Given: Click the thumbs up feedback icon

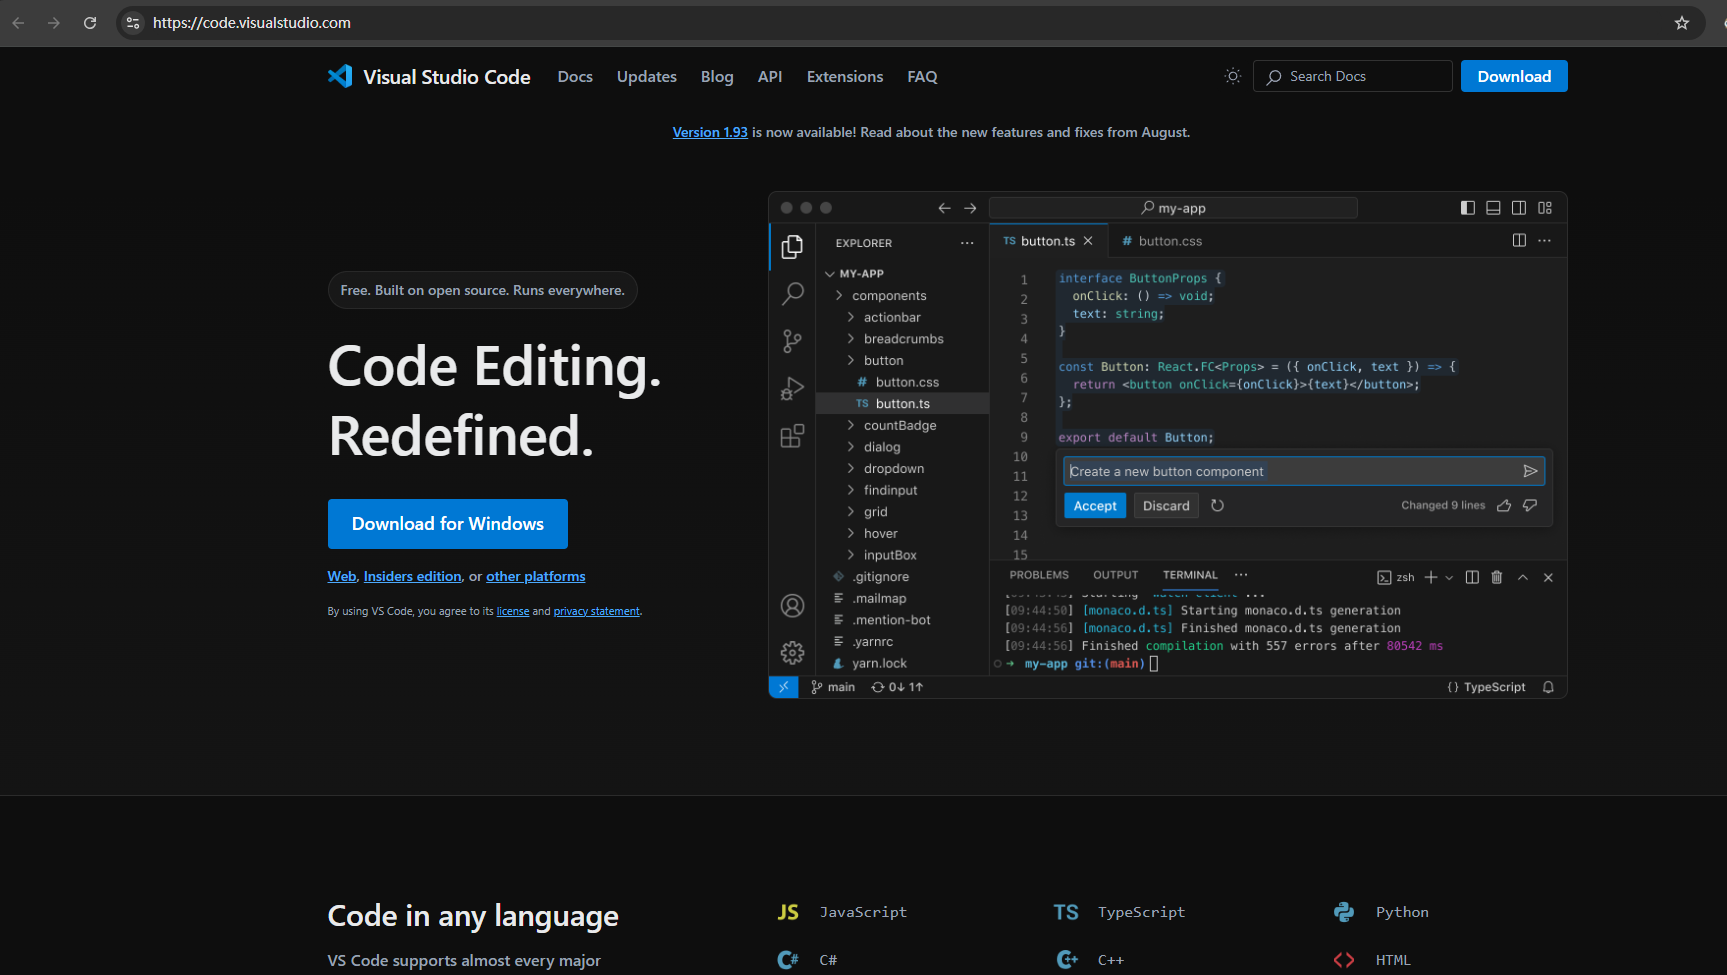Looking at the screenshot, I should pos(1504,505).
